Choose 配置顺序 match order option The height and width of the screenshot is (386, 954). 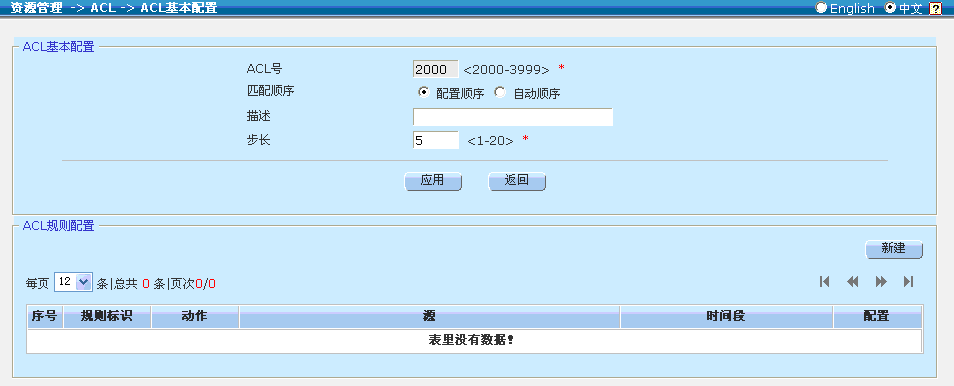coord(423,93)
